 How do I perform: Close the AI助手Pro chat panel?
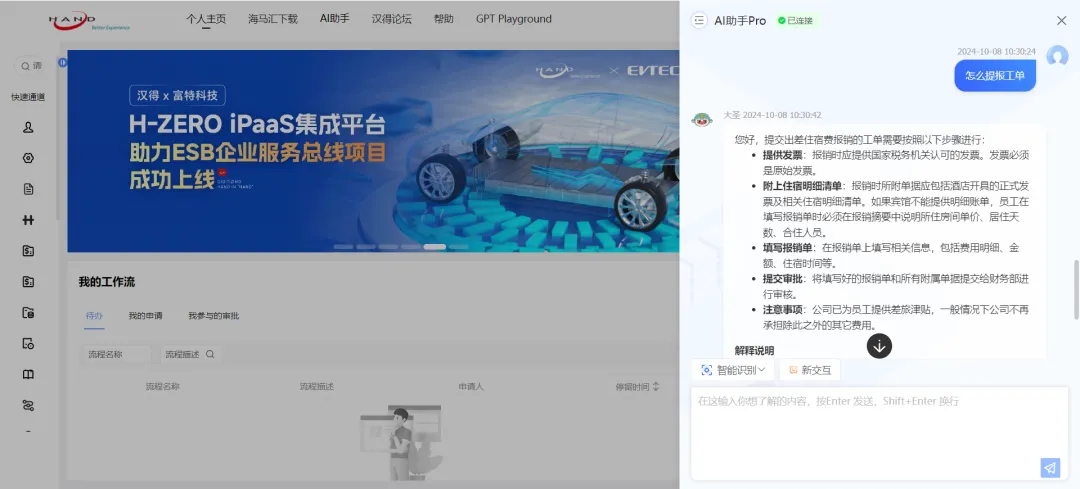[1061, 21]
